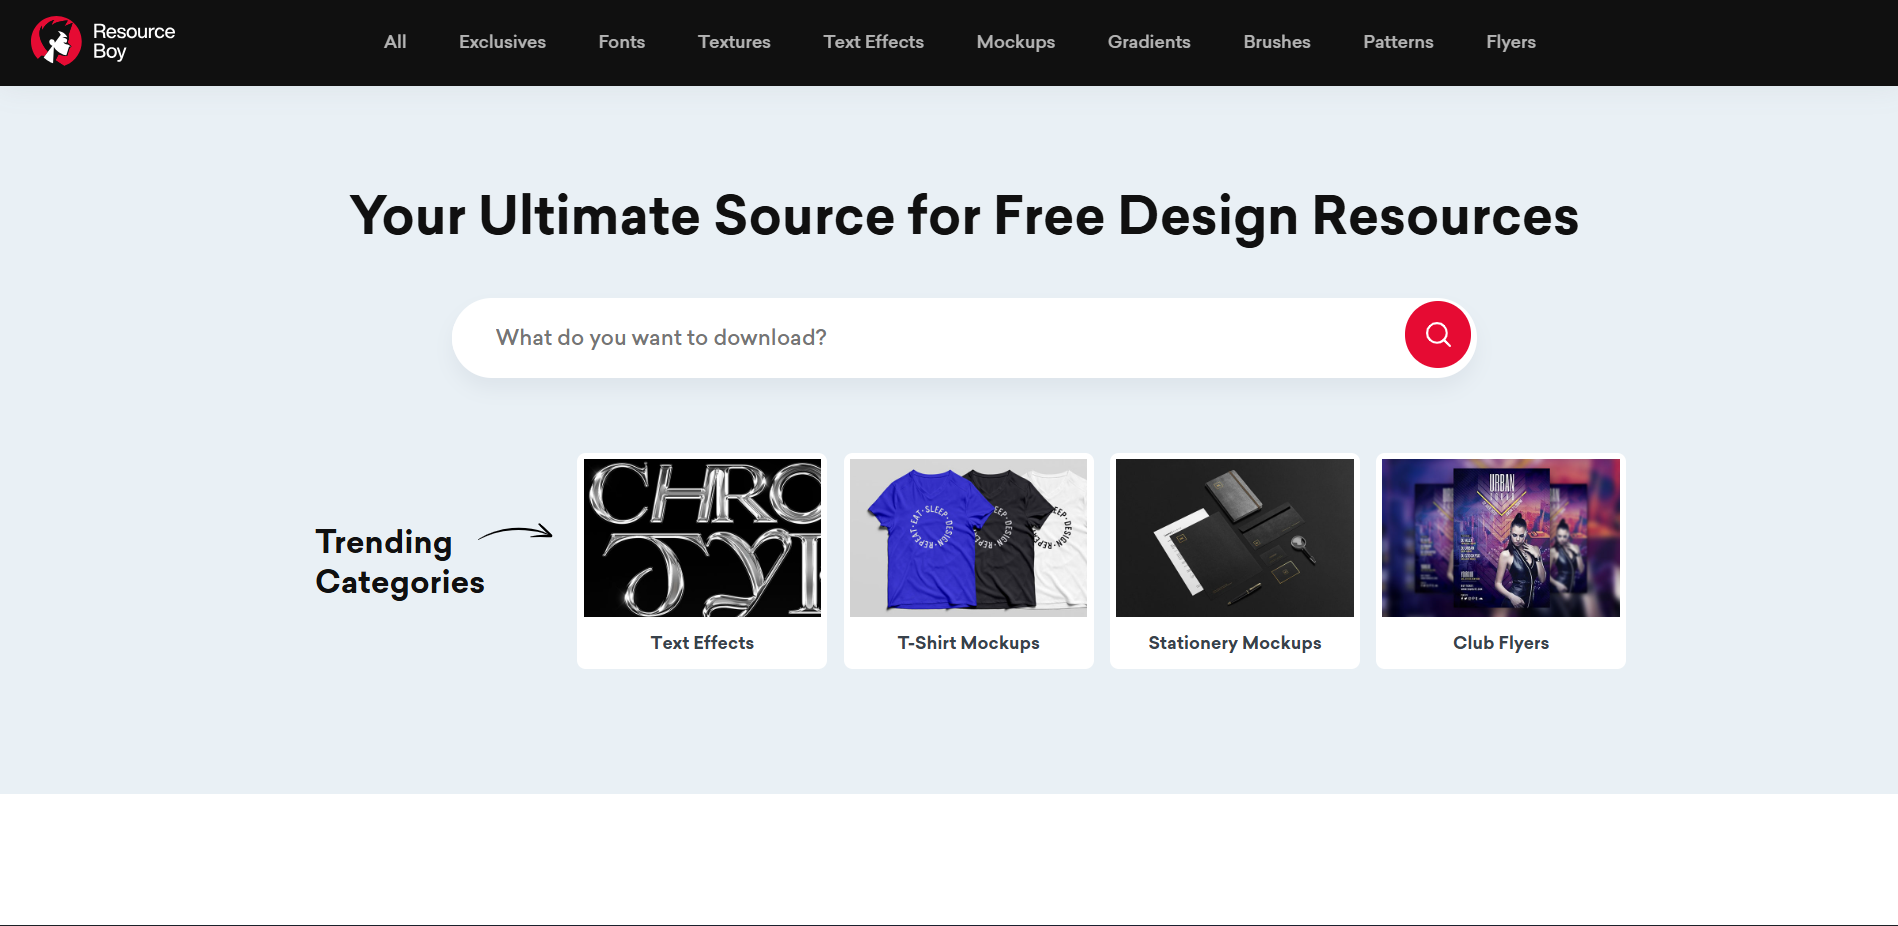Open the All category
1898x926 pixels.
[394, 42]
